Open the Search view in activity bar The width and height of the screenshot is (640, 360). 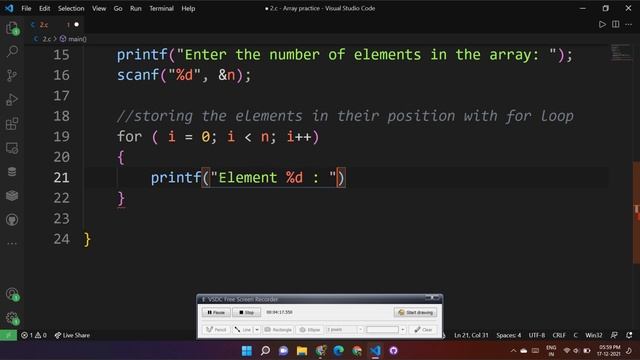(x=12, y=51)
